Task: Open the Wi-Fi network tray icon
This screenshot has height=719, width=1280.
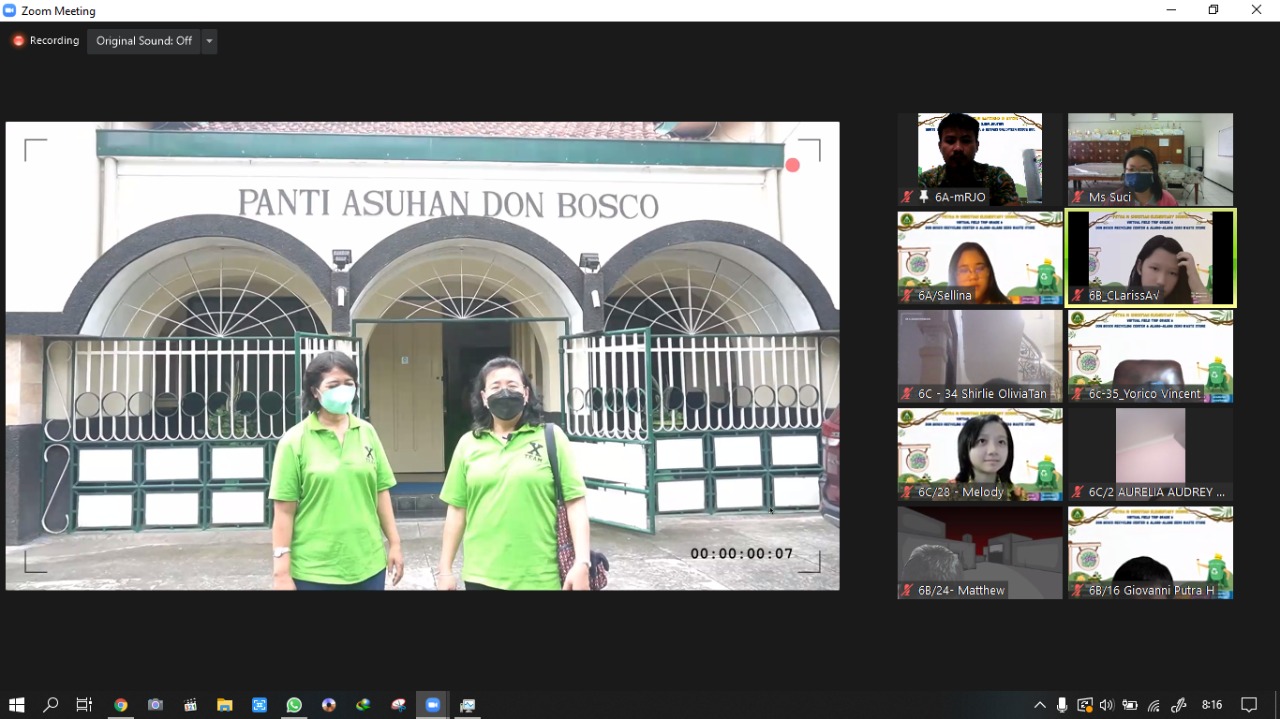Action: point(1154,705)
